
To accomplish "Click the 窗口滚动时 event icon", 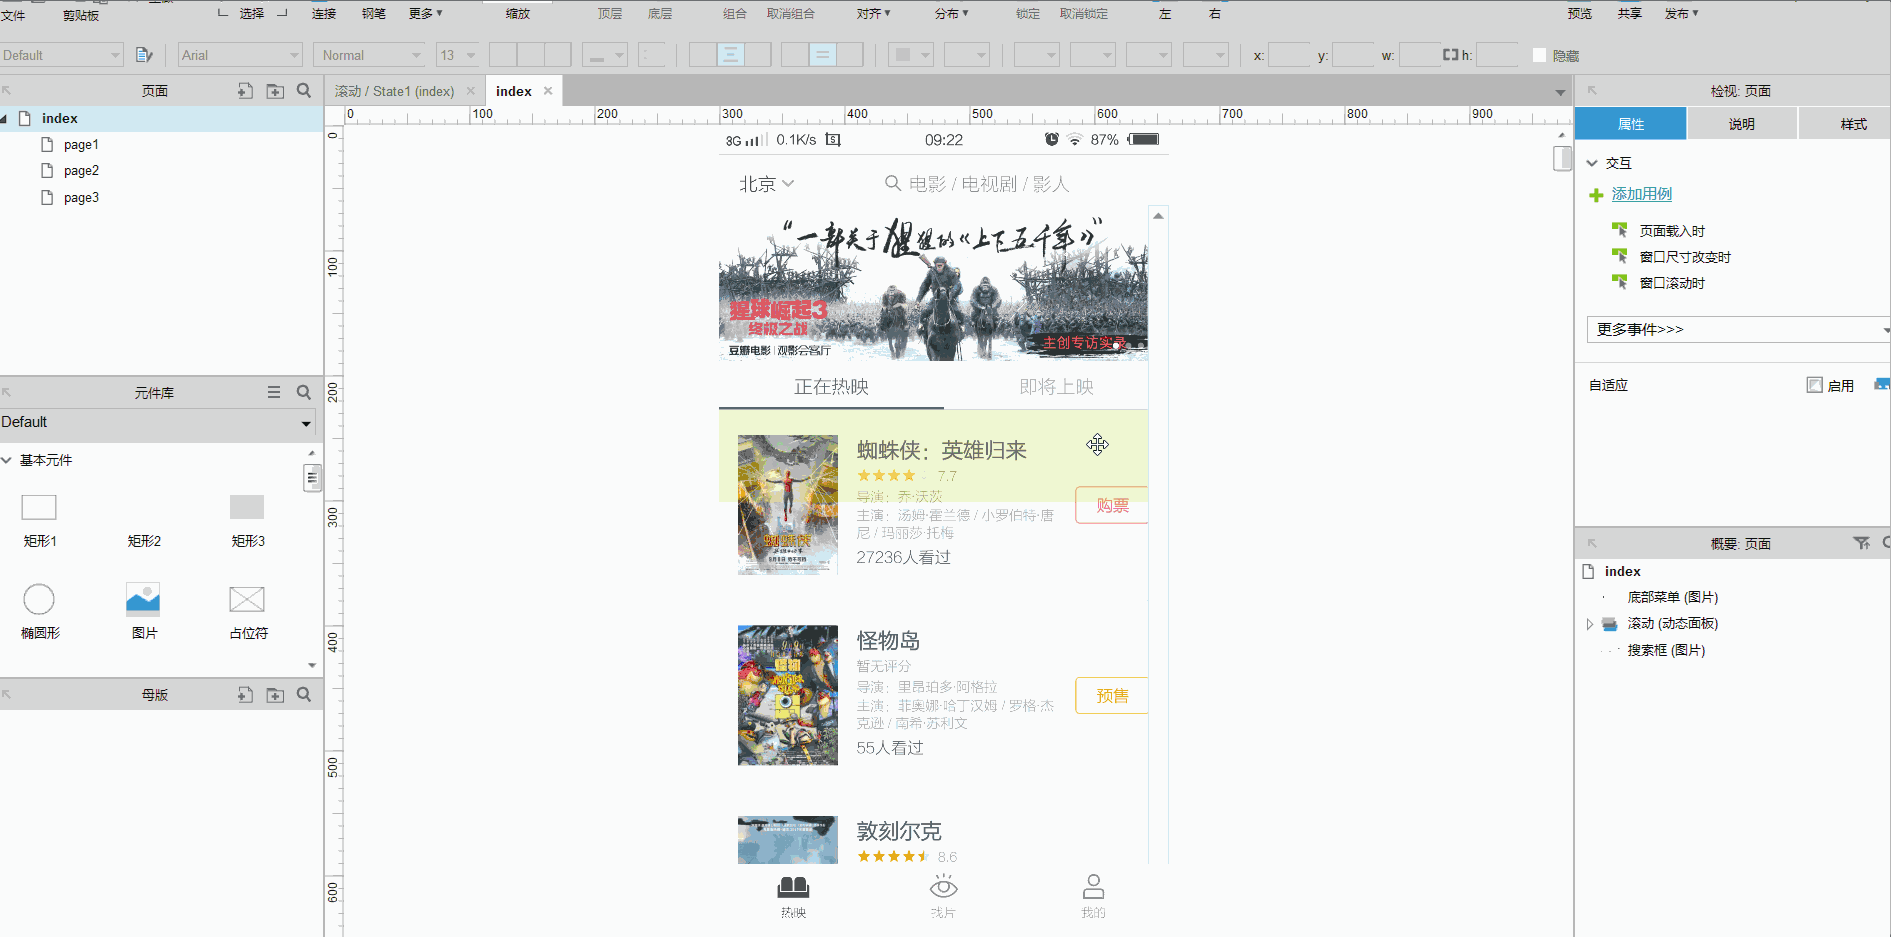I will pos(1619,282).
